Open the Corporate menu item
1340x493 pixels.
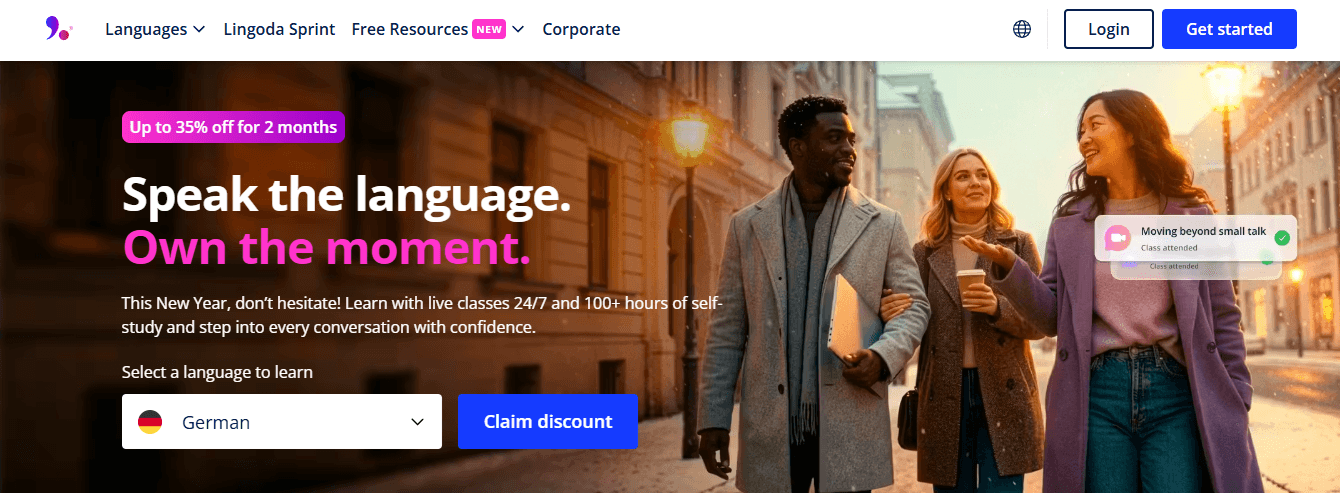click(581, 29)
